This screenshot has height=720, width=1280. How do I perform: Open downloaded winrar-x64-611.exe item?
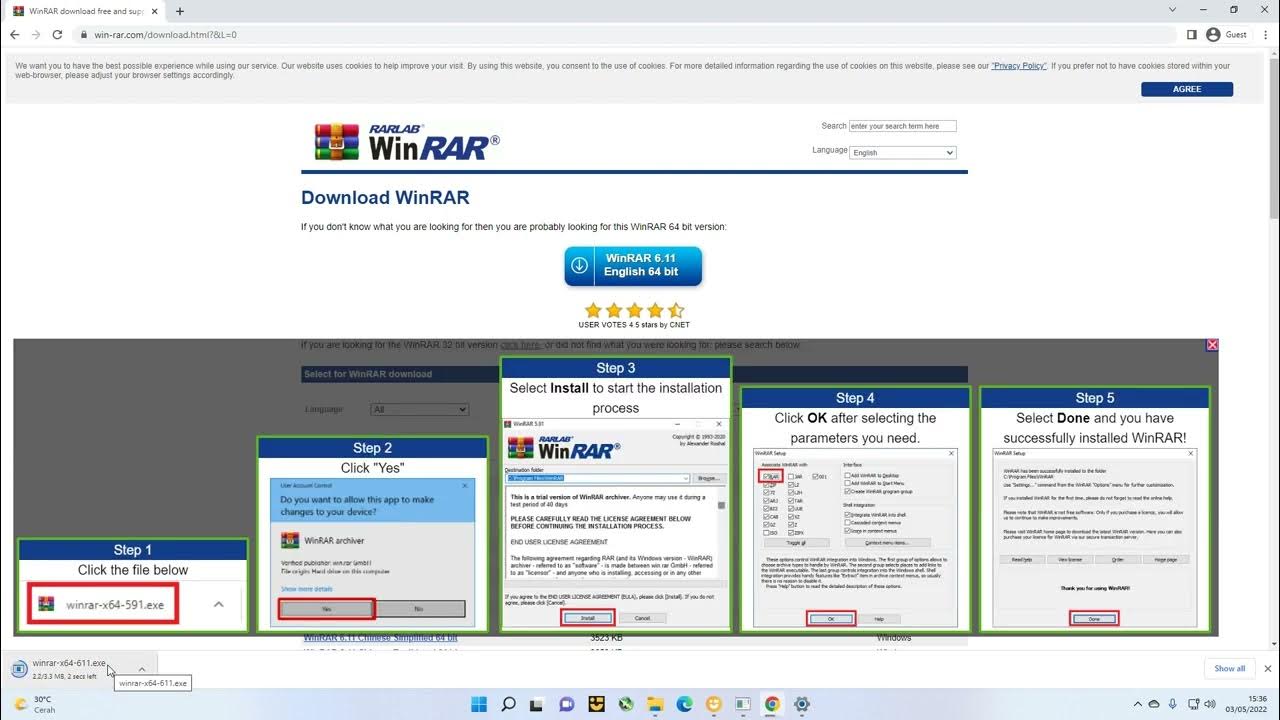pos(68,669)
